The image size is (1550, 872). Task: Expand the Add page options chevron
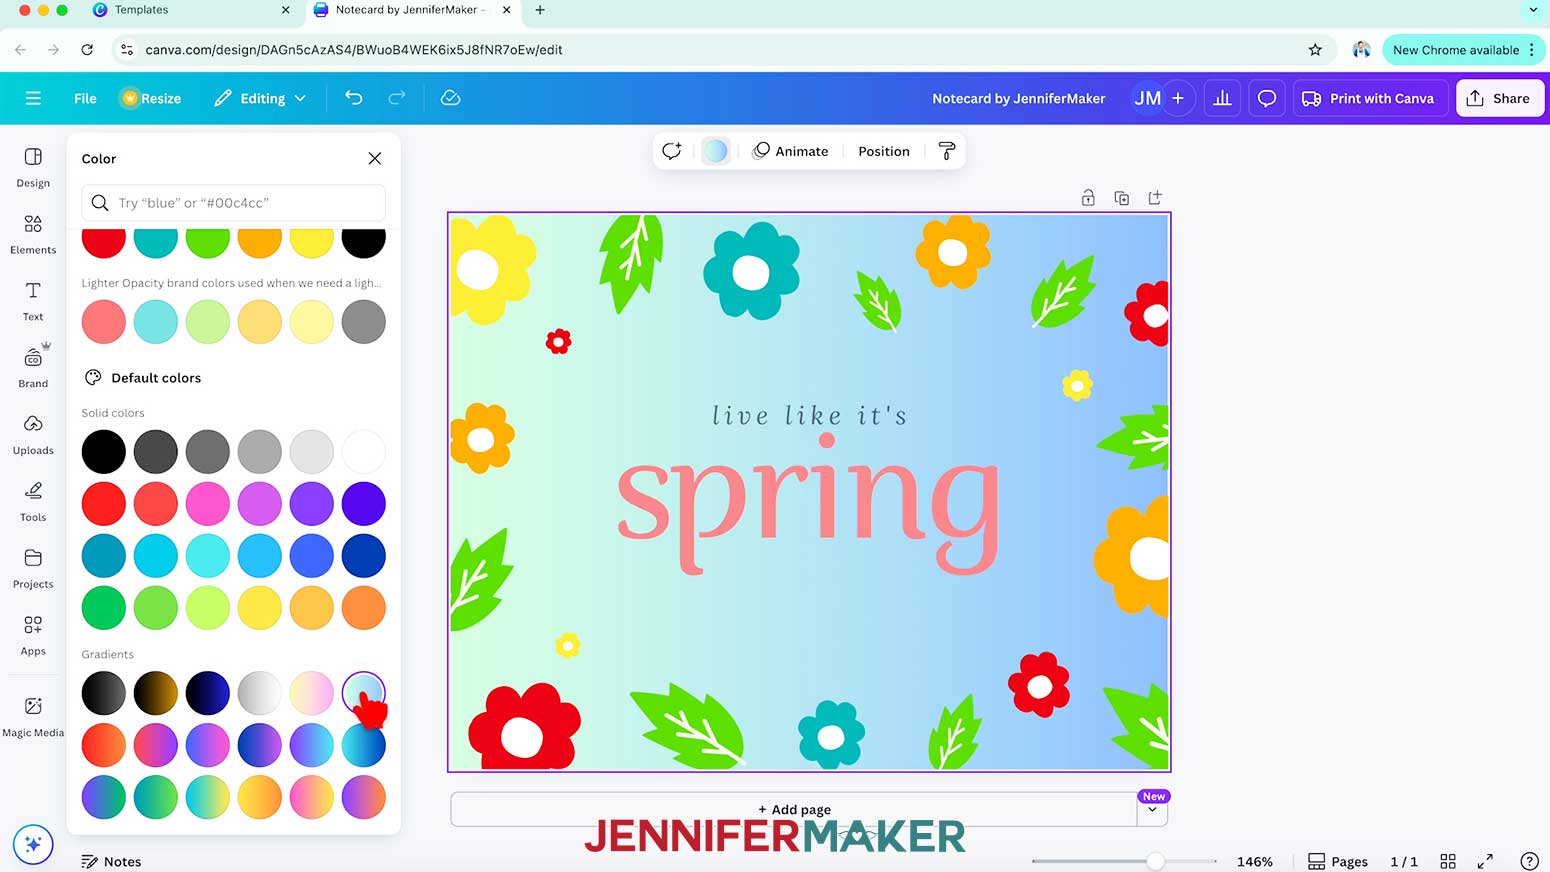pyautogui.click(x=1152, y=810)
